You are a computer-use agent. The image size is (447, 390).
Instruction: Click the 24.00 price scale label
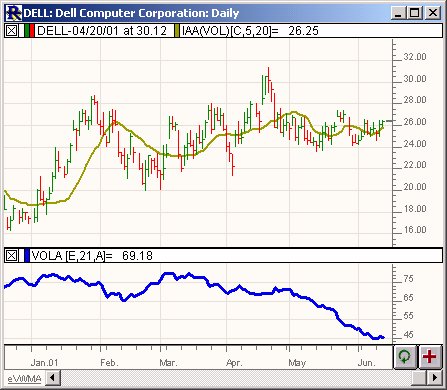pyautogui.click(x=415, y=144)
